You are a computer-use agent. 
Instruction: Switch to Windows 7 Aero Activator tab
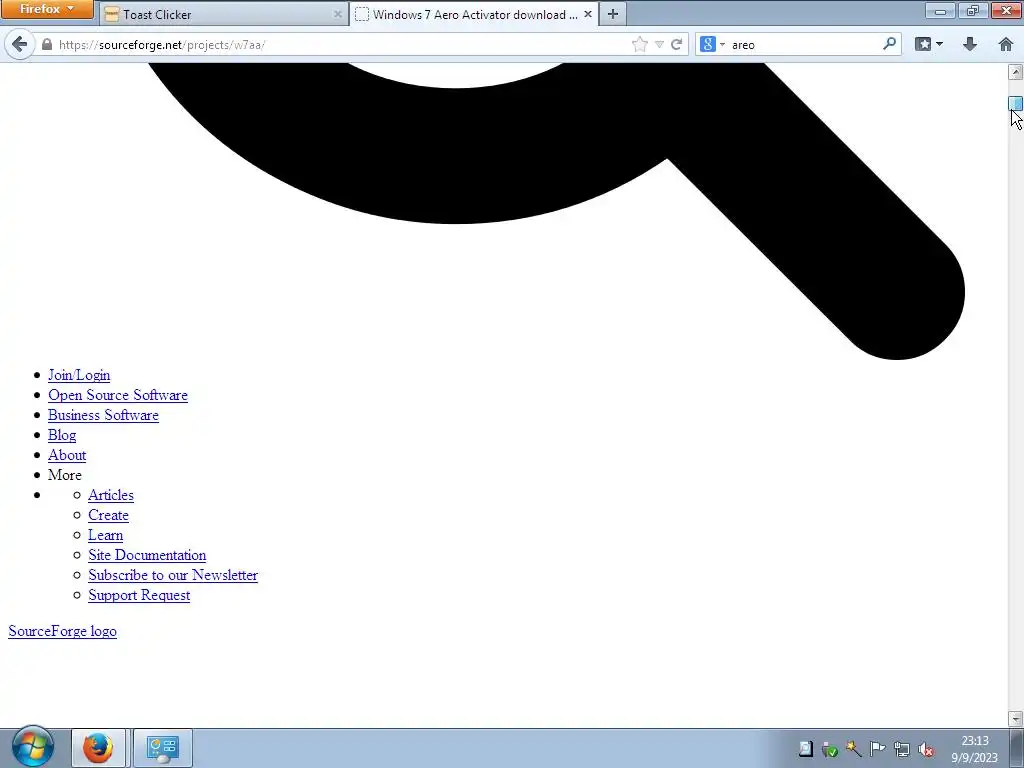[x=473, y=14]
